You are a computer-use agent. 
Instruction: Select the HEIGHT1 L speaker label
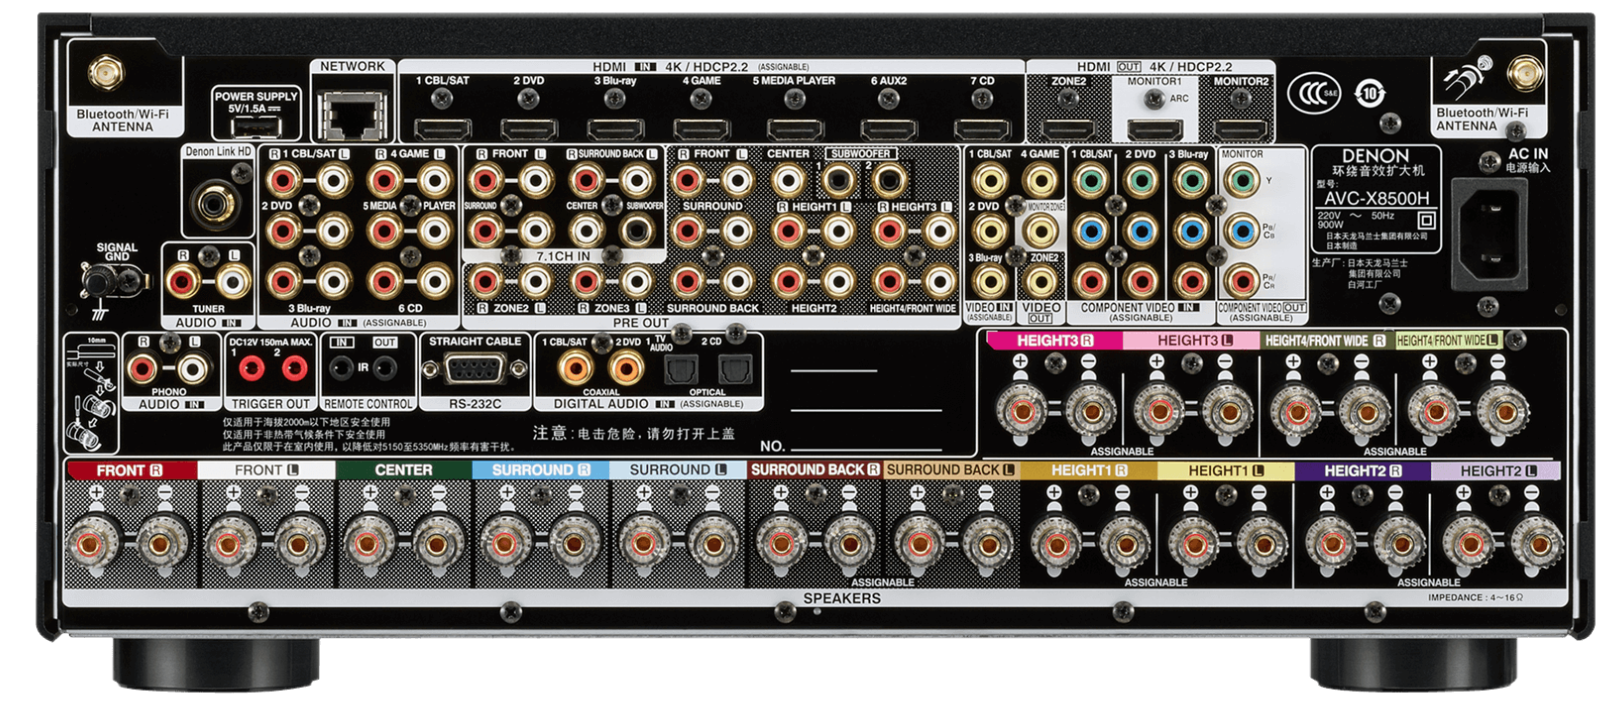click(x=1226, y=470)
